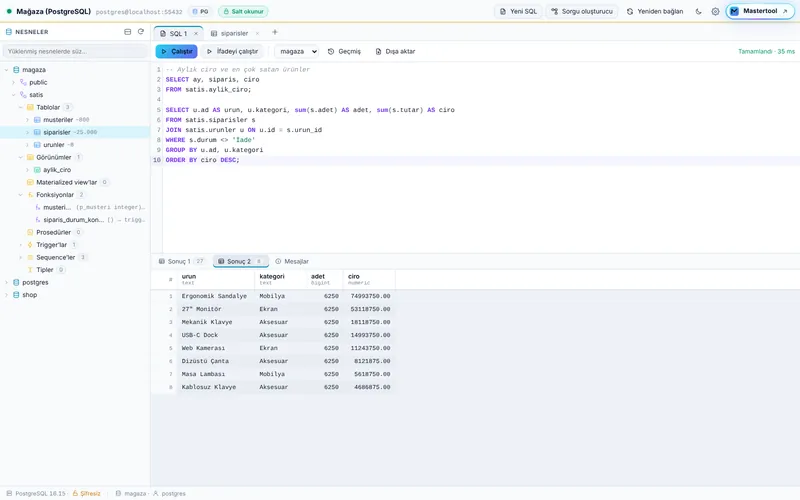Open the Mesajlar tab
This screenshot has height=500, width=800.
point(292,261)
